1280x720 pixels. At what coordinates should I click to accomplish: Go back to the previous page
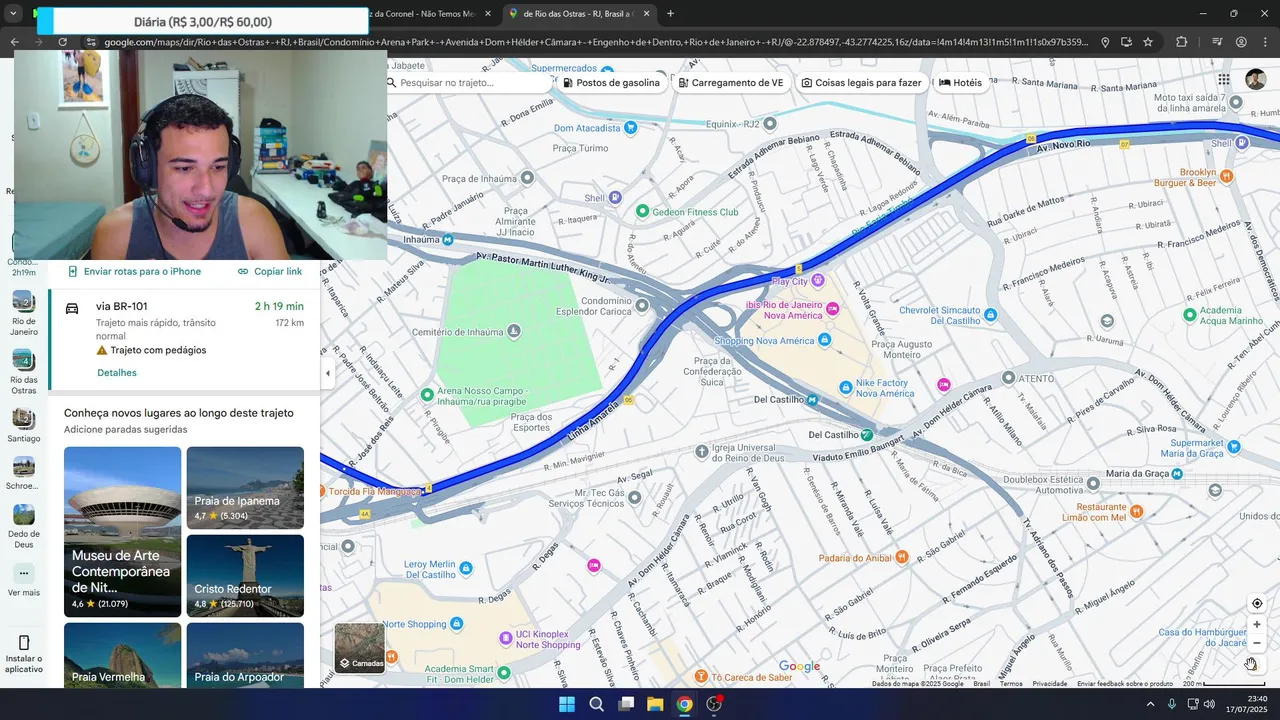[14, 42]
